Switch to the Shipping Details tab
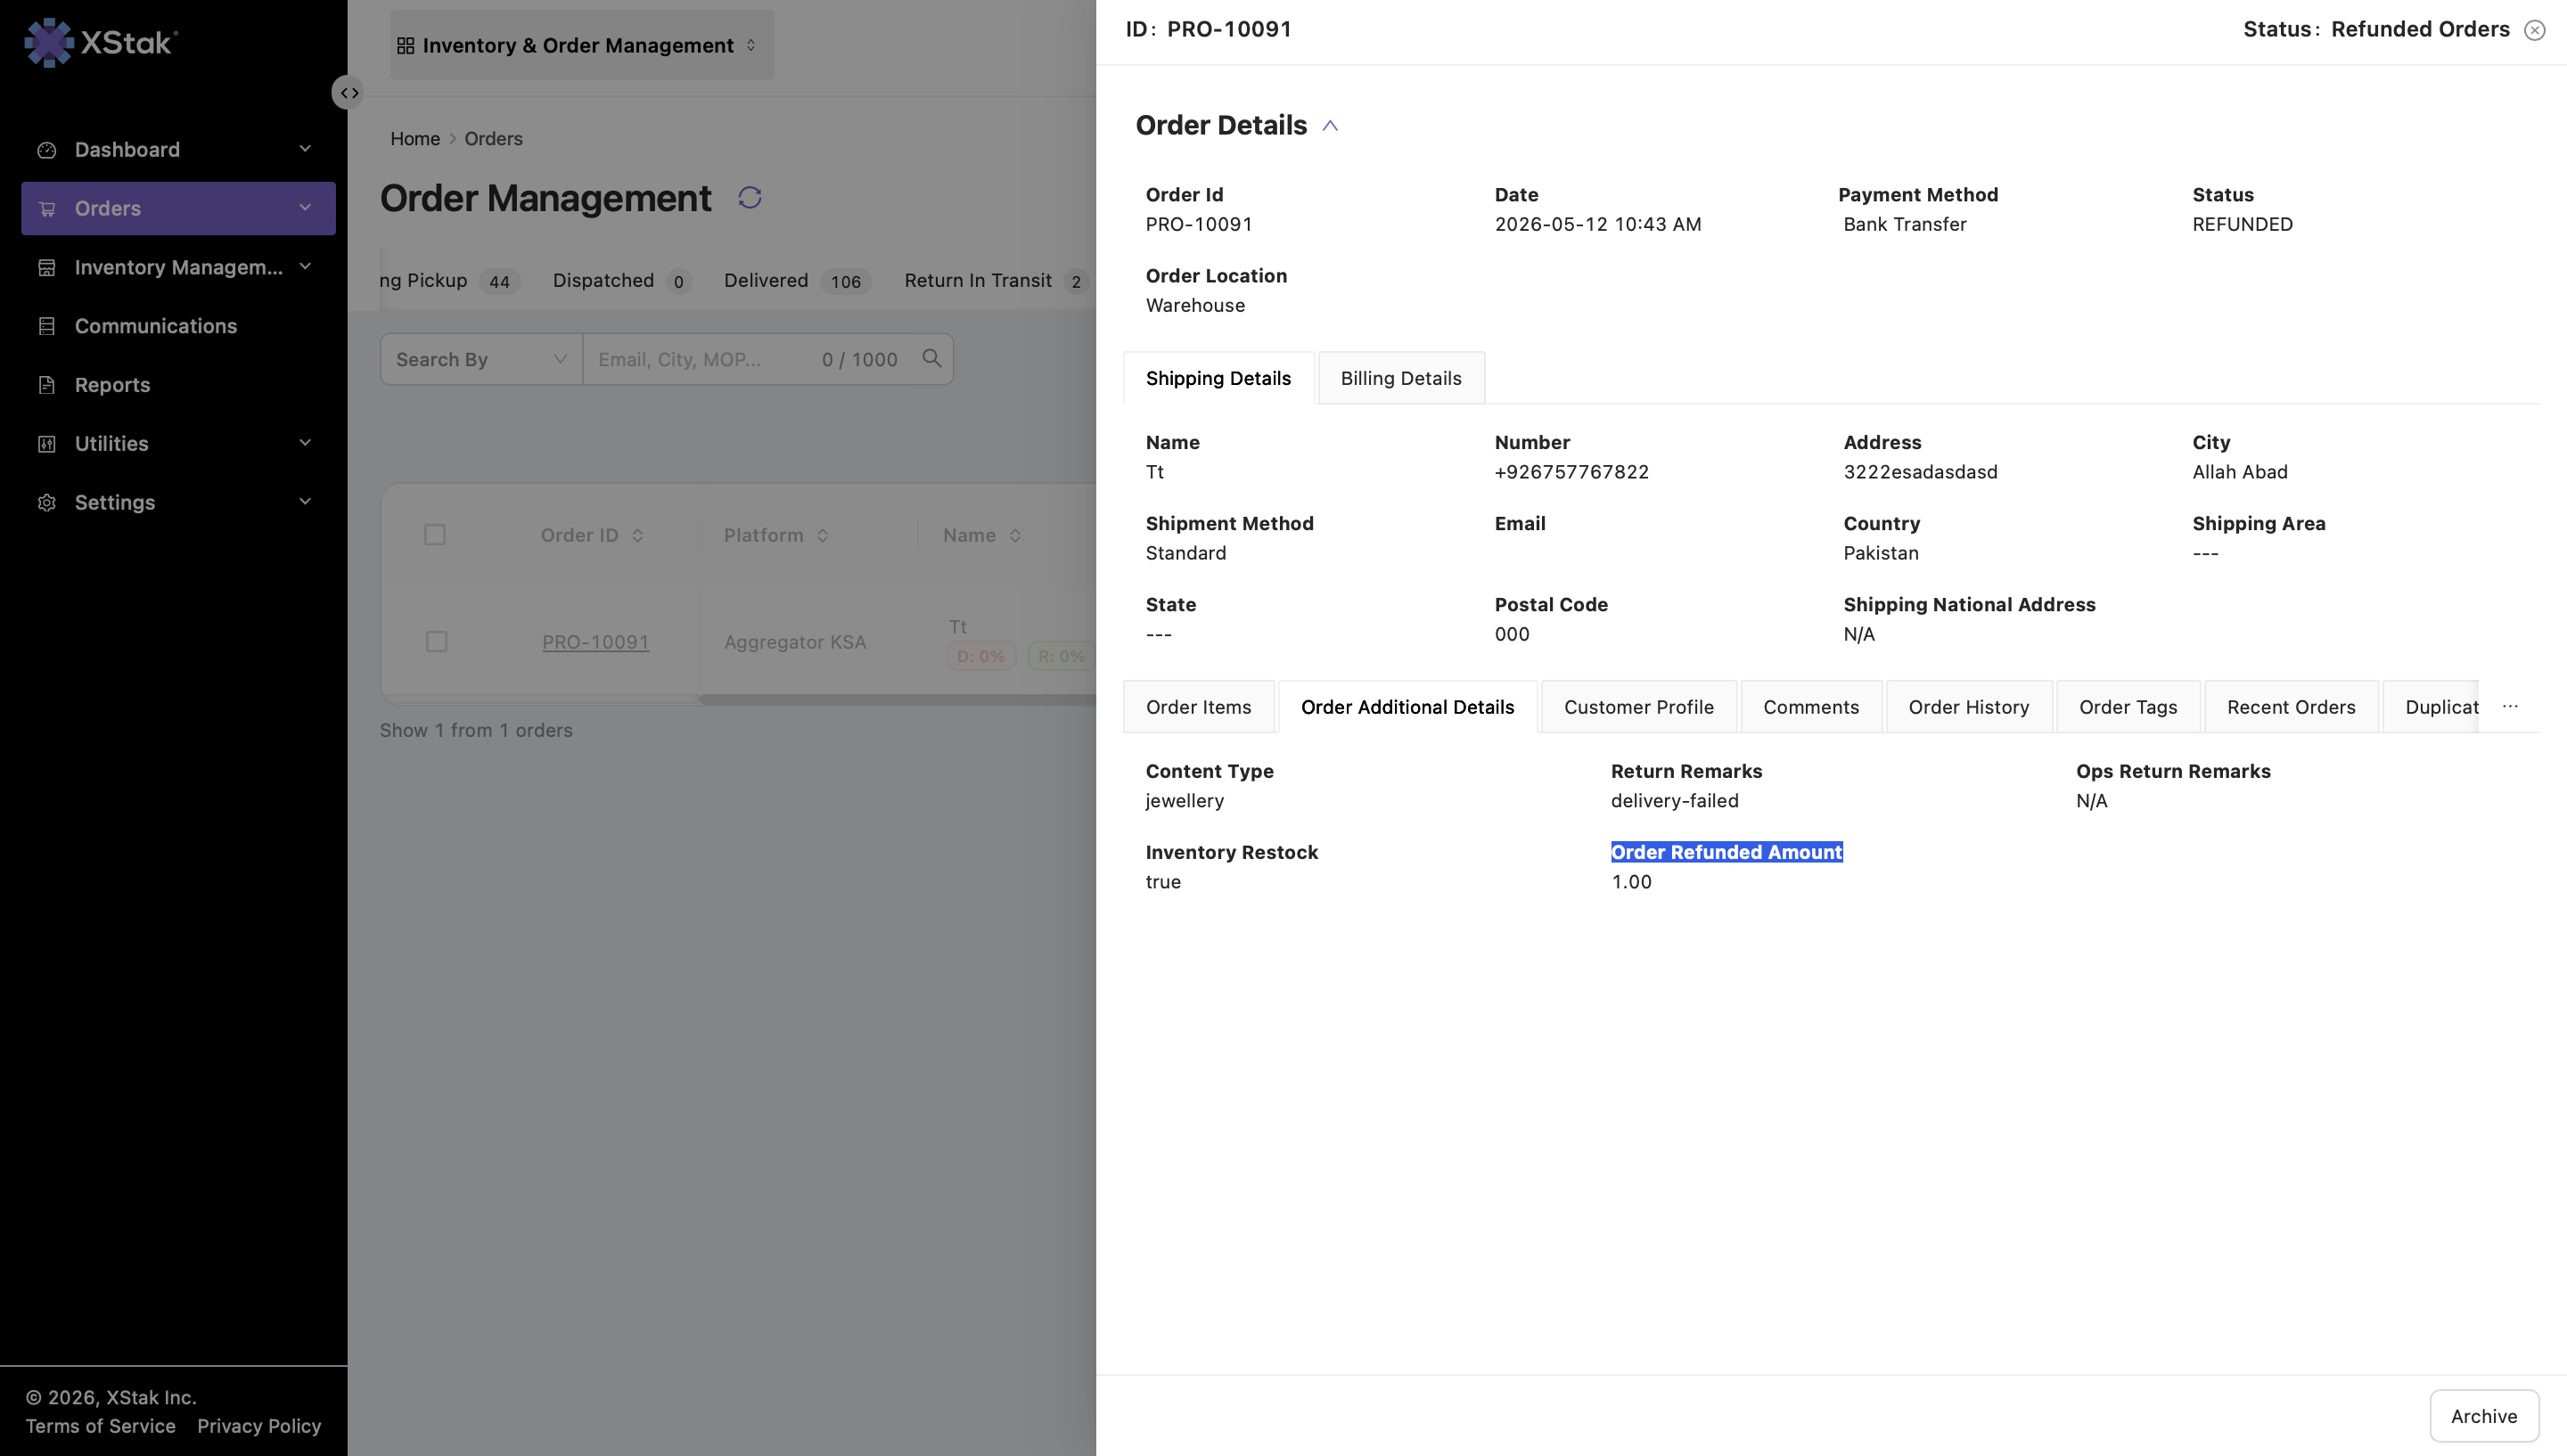The height and width of the screenshot is (1456, 2567). 1218,378
